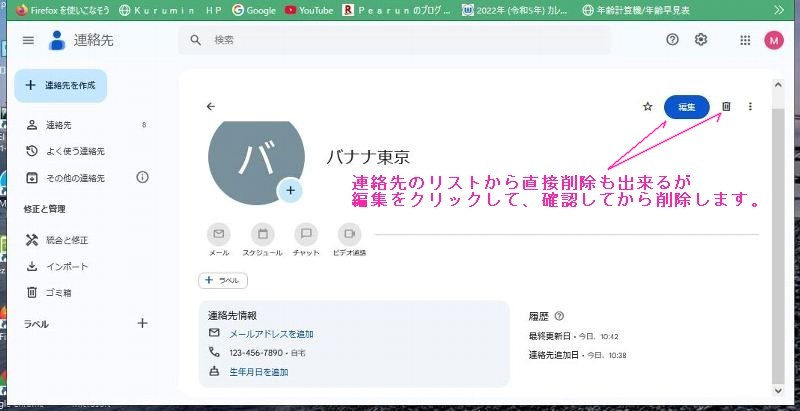Open the three-dot more options menu

[x=749, y=107]
